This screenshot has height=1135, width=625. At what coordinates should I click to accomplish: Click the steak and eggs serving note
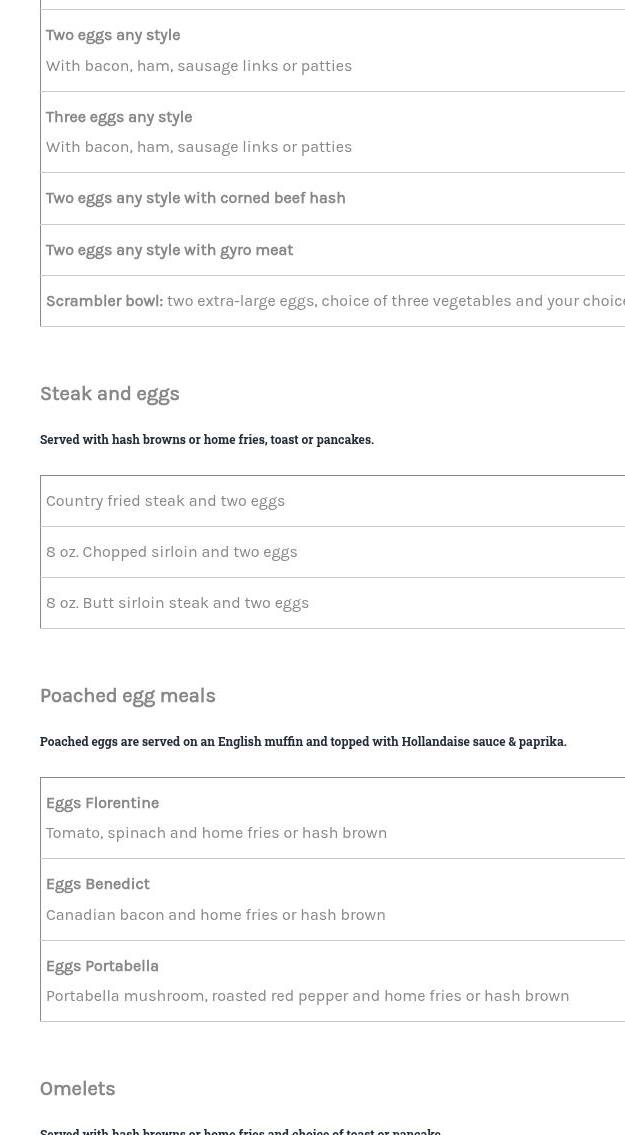pyautogui.click(x=207, y=440)
